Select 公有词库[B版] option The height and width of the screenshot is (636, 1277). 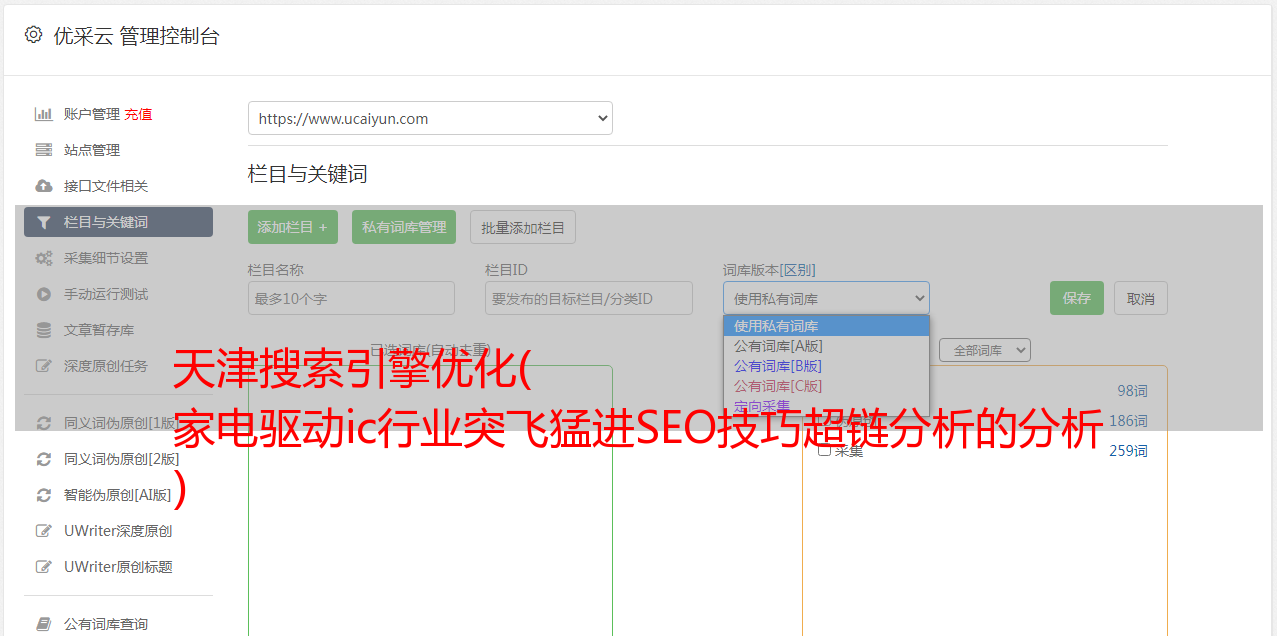[826, 366]
